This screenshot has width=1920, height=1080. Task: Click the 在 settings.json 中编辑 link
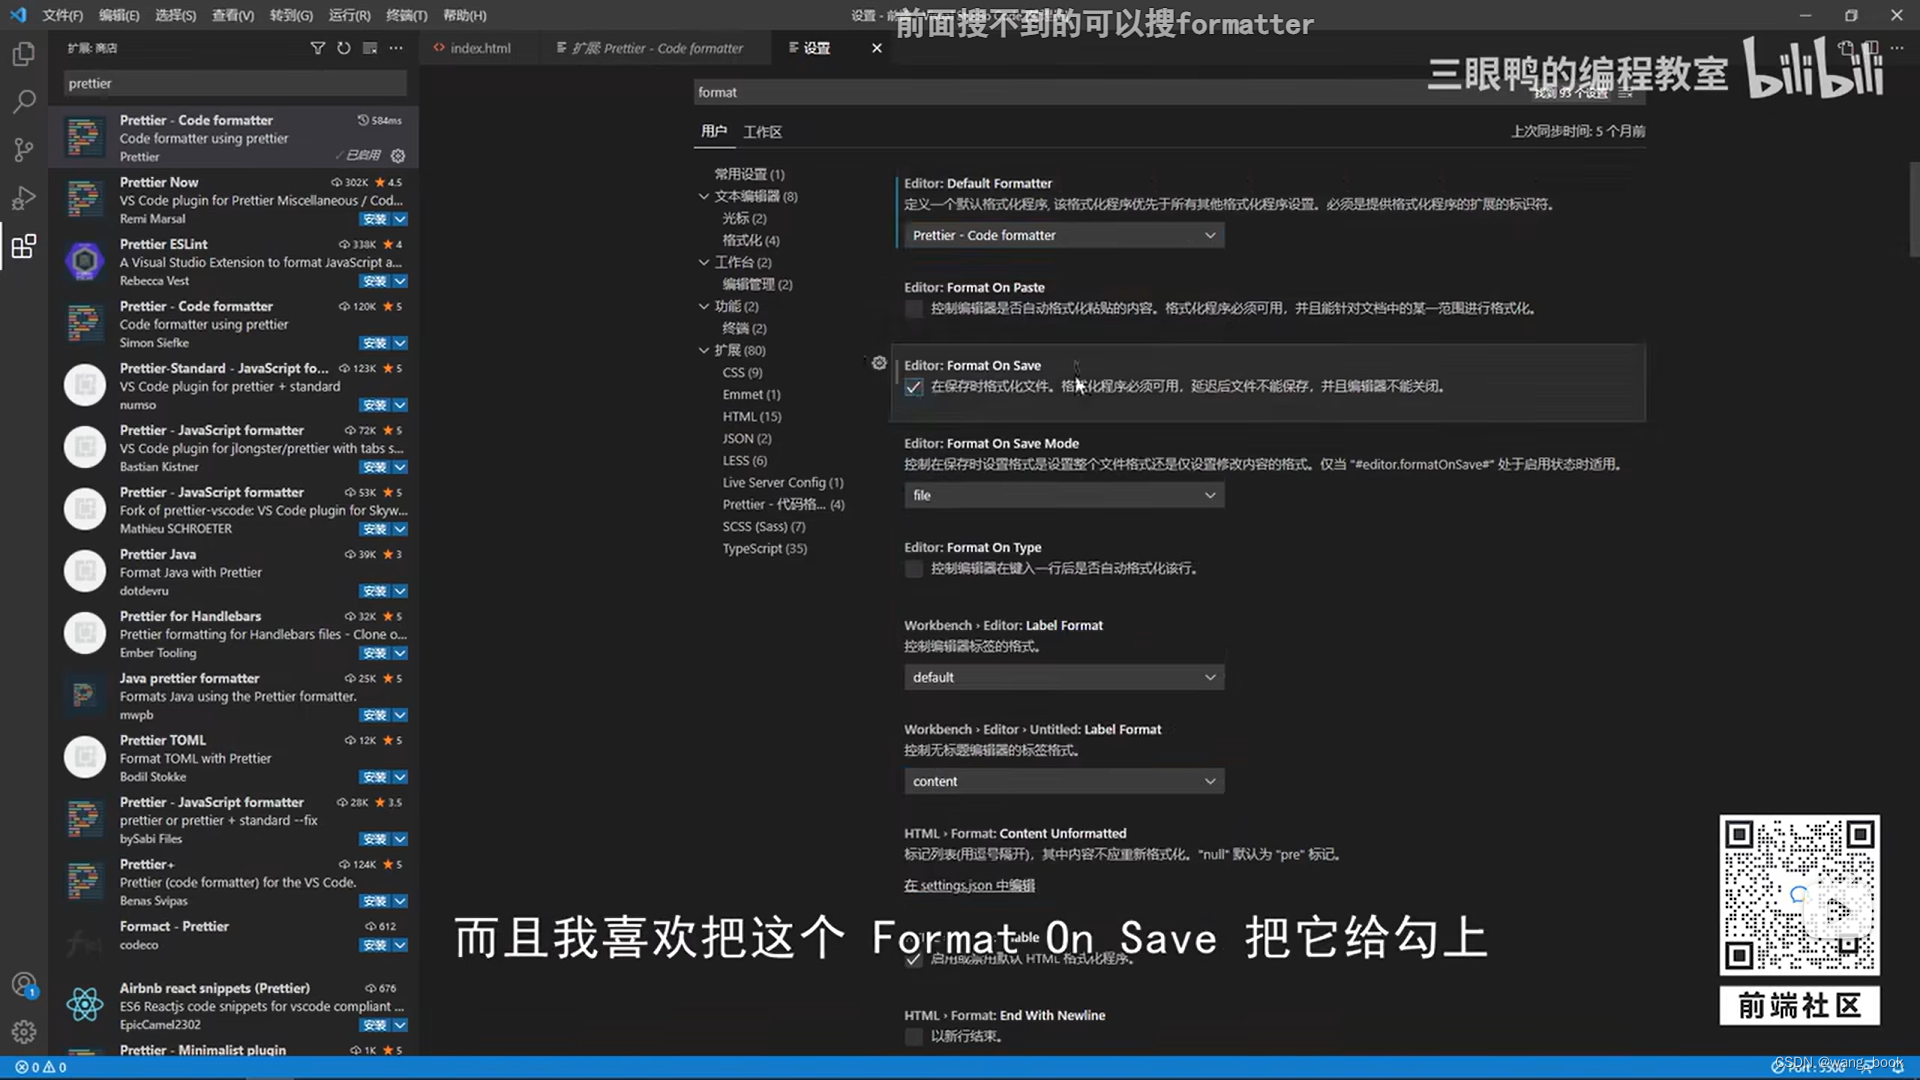coord(969,885)
